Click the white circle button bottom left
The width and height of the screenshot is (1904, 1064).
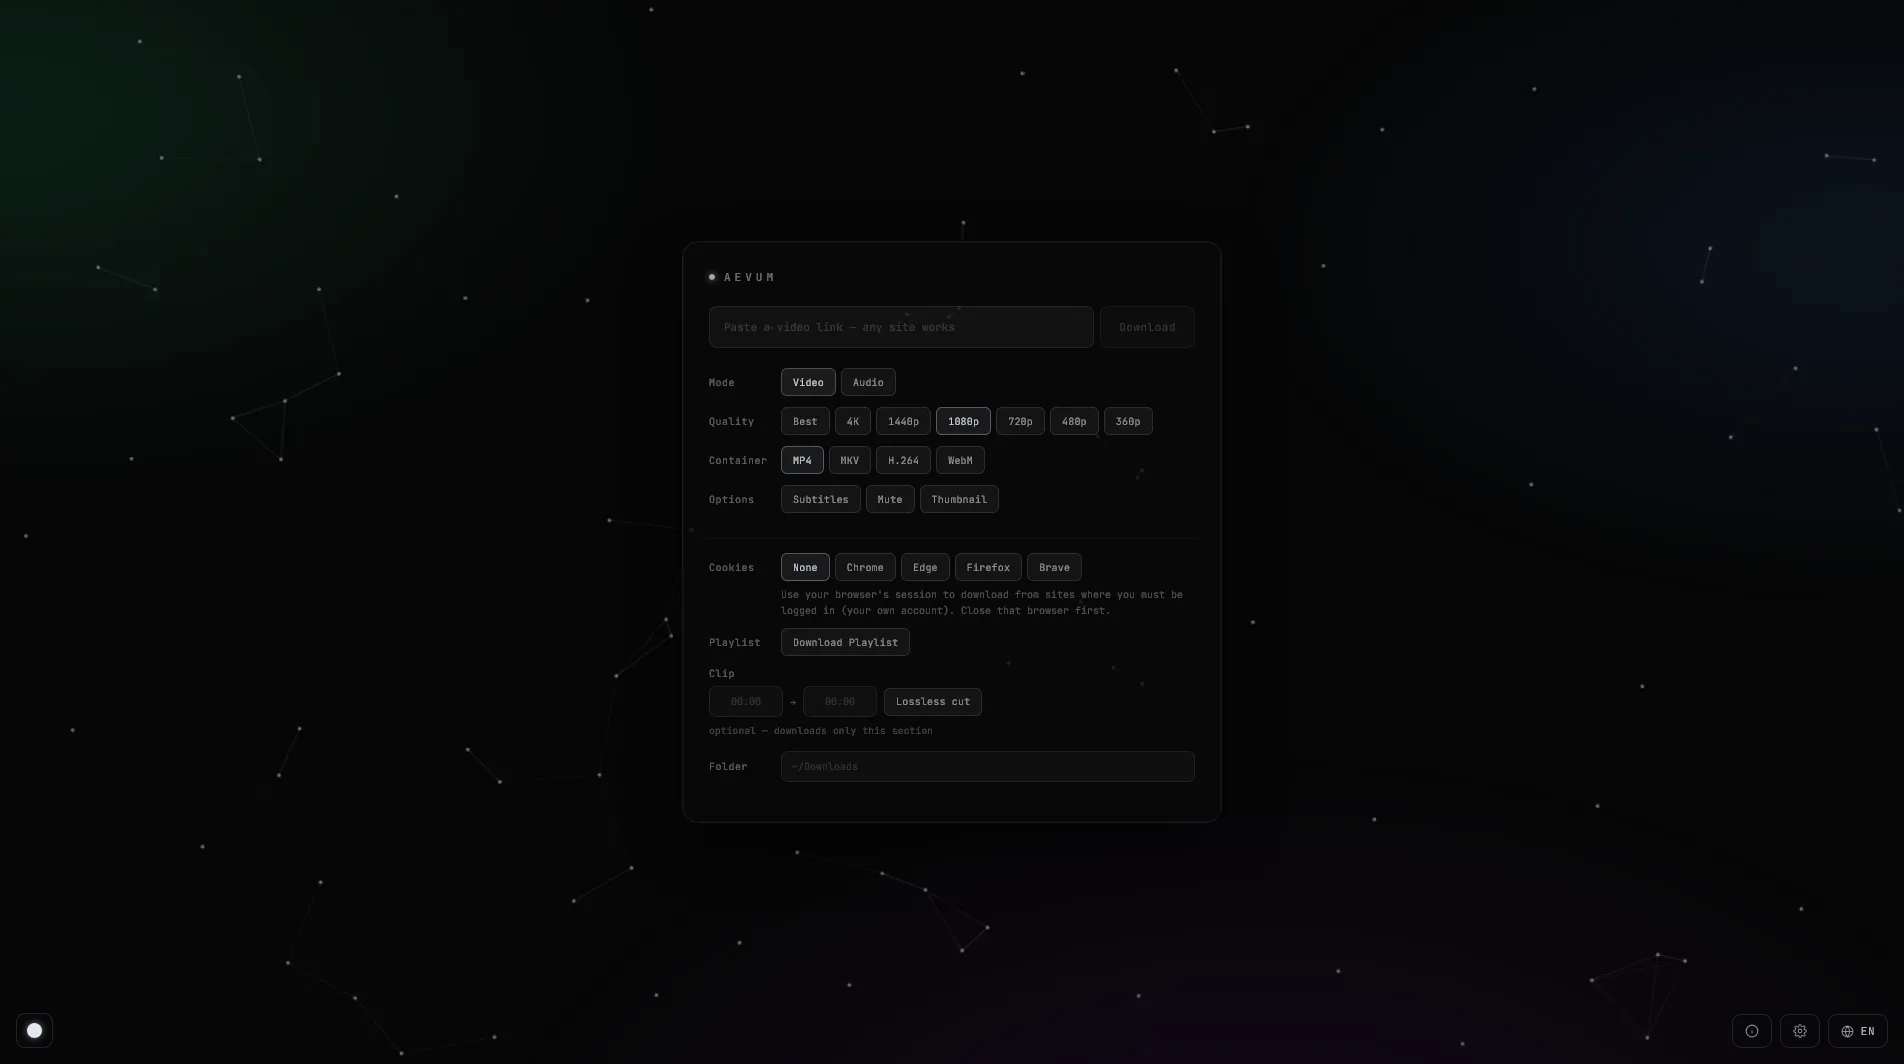coord(34,1030)
